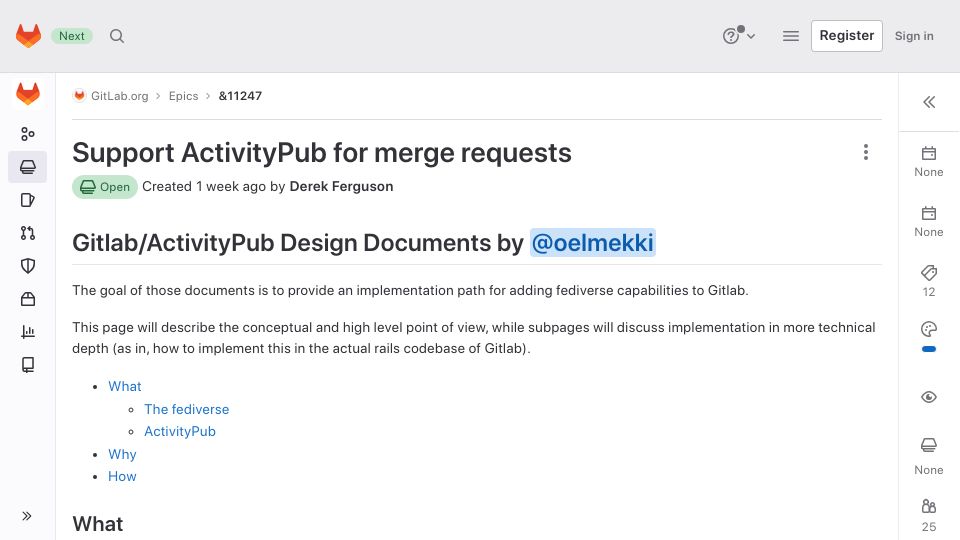Open Merge requests sidebar icon
Image resolution: width=960 pixels, height=540 pixels.
[28, 233]
